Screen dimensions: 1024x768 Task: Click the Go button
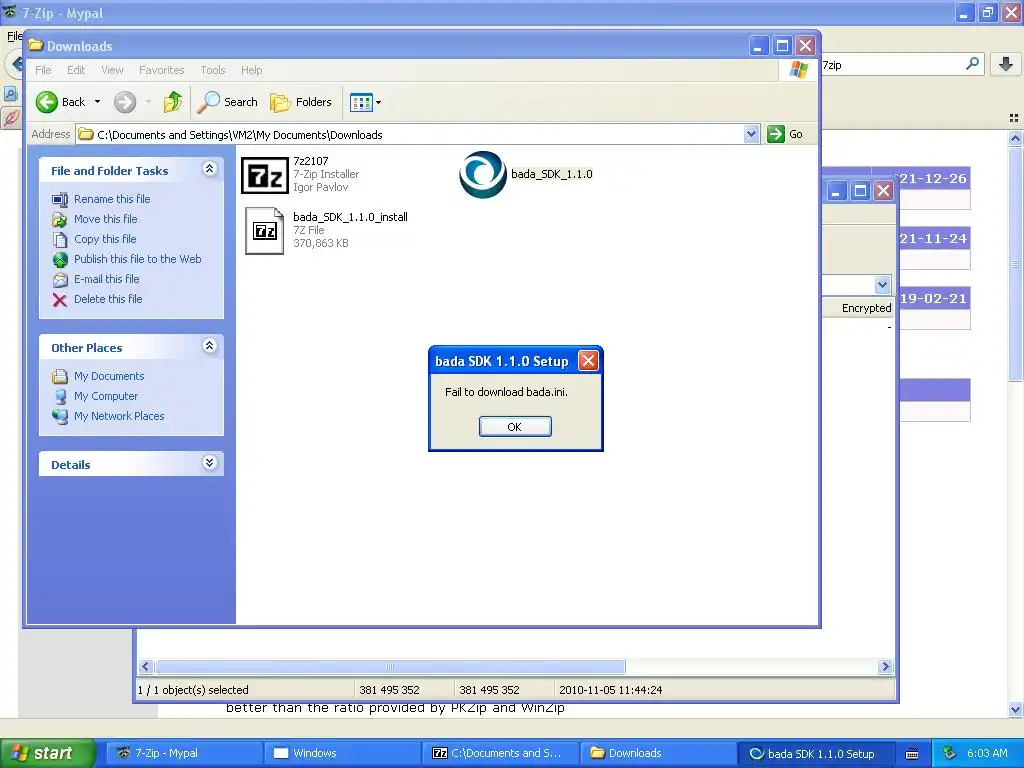[786, 135]
